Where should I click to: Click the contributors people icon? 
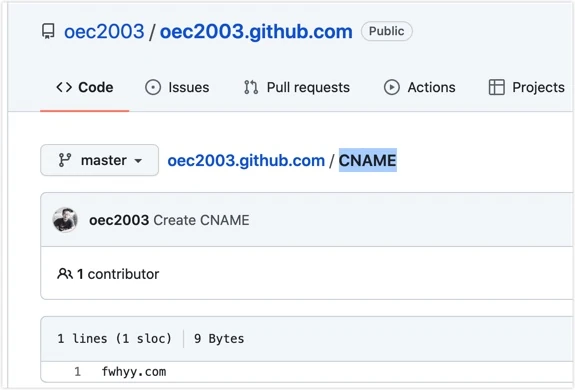[65, 274]
